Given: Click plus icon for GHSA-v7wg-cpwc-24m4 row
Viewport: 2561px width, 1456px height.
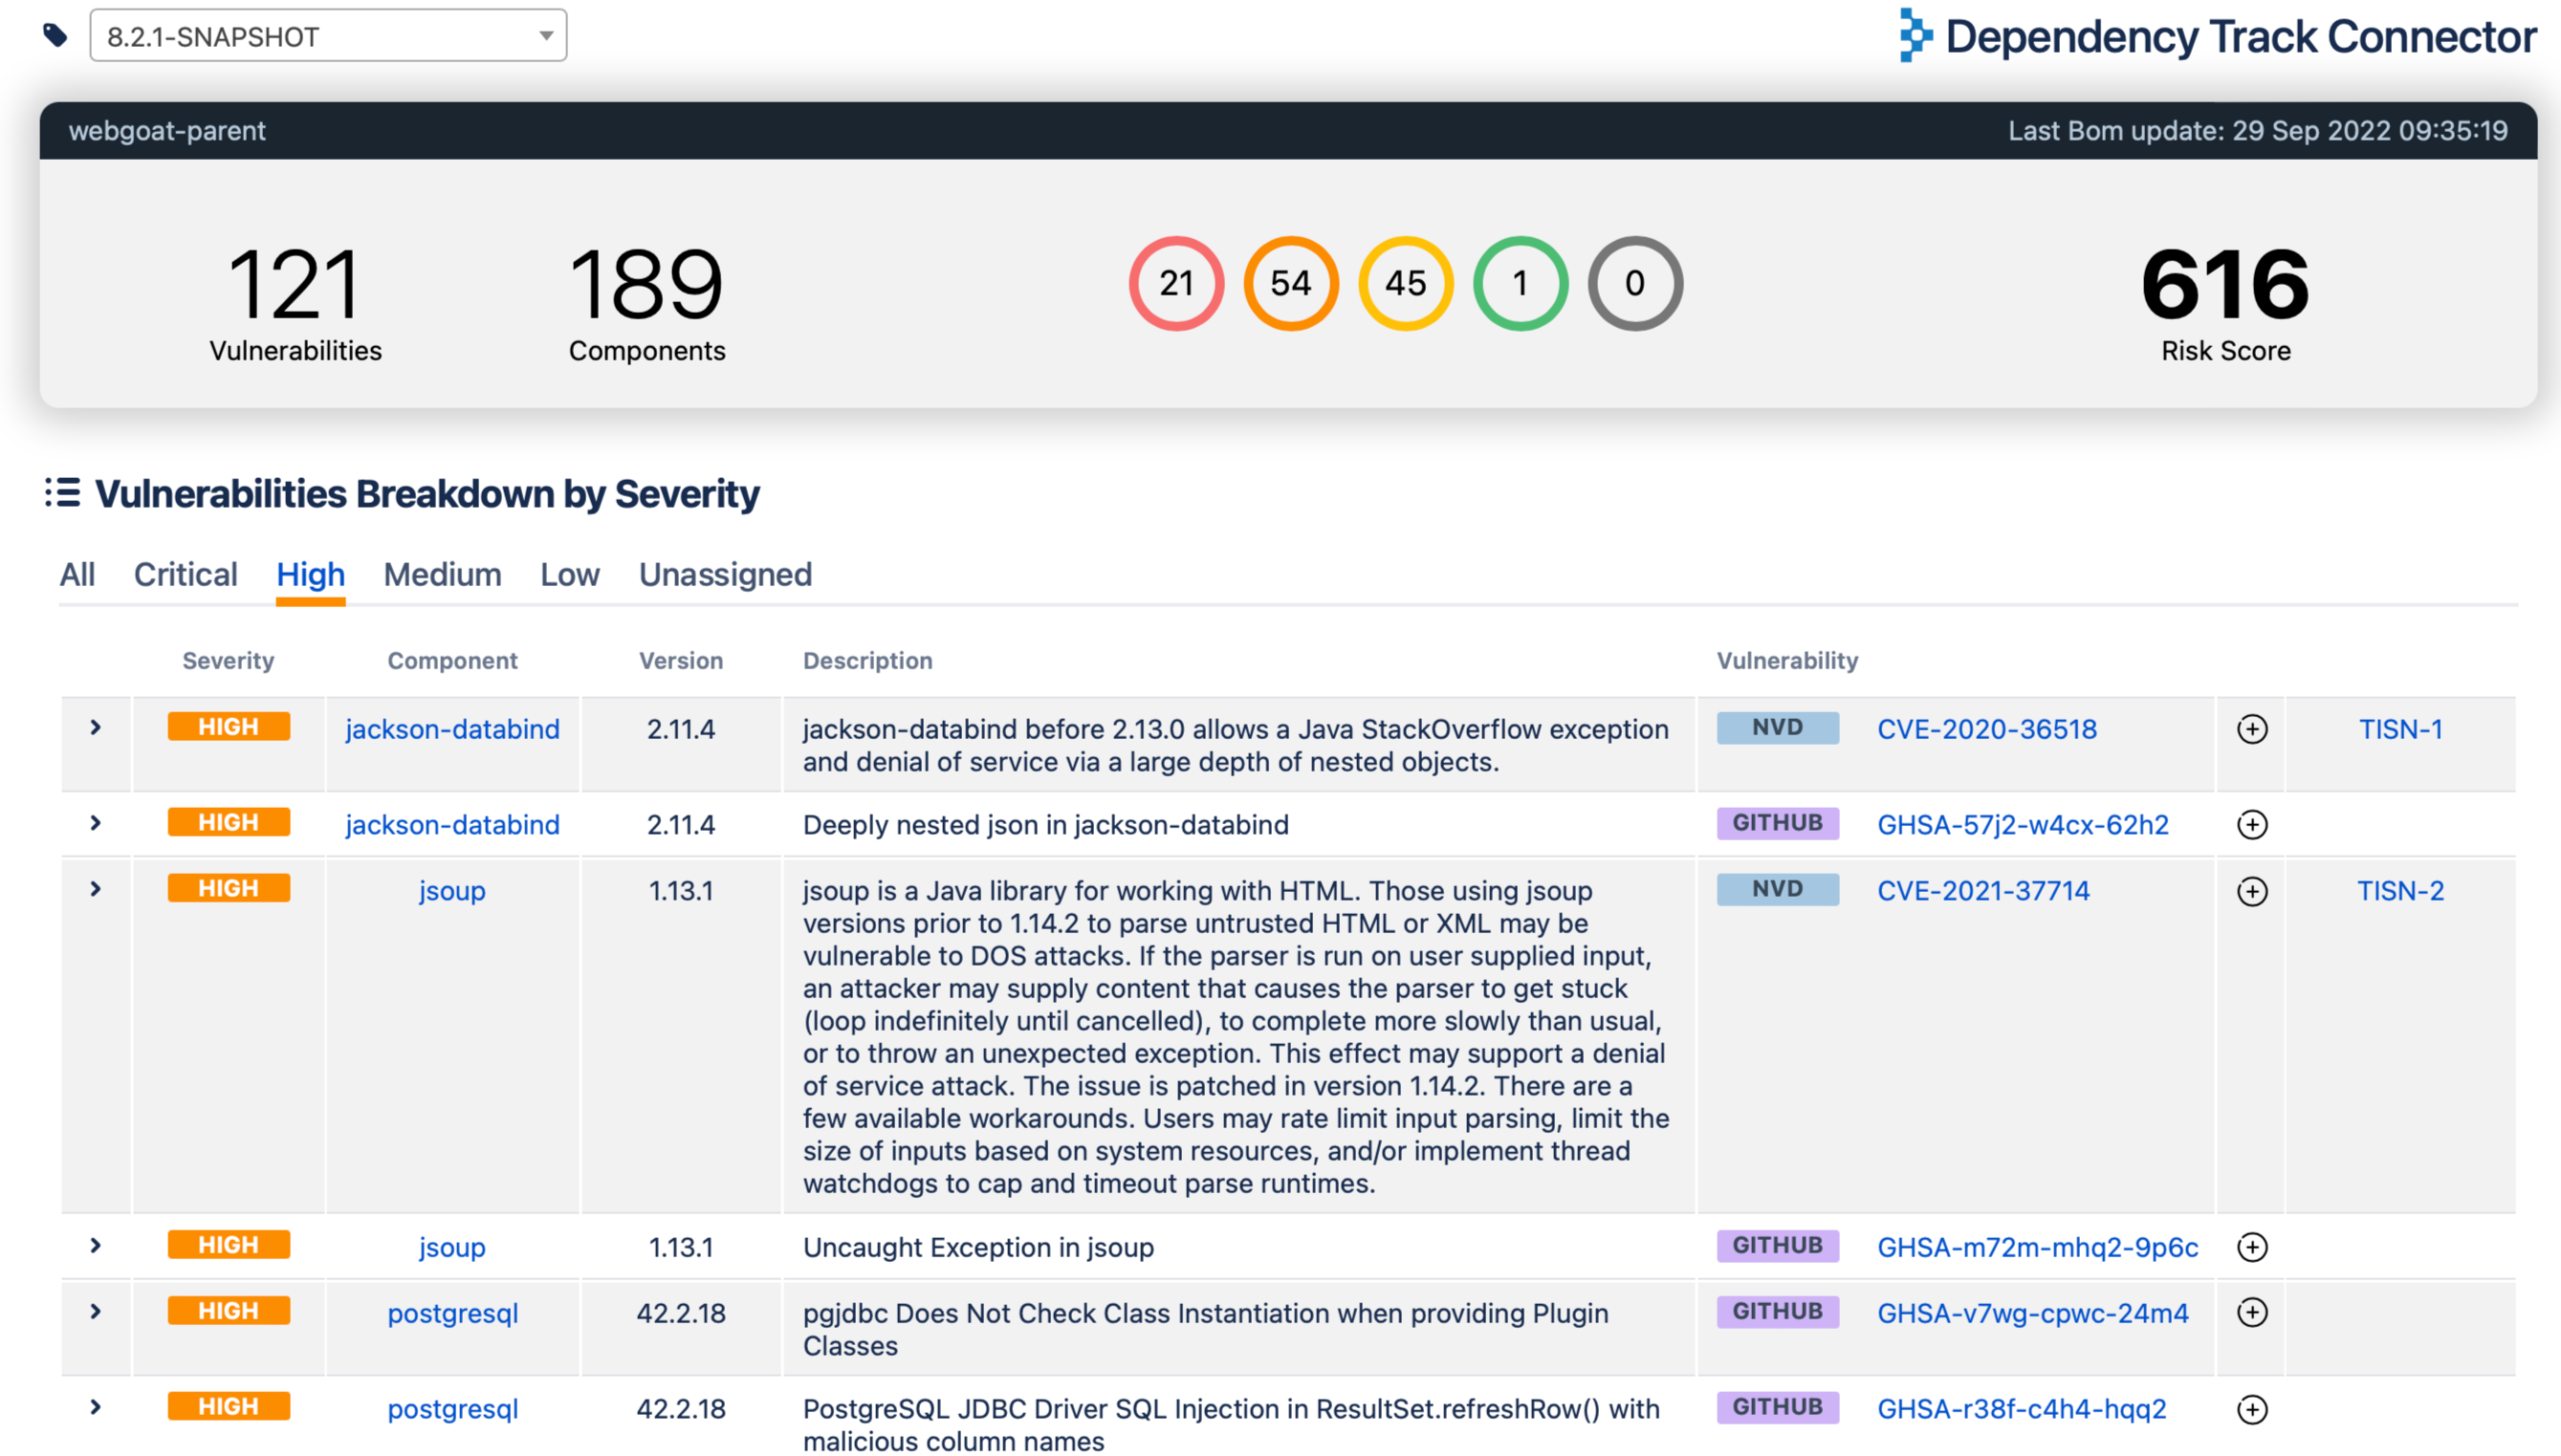Looking at the screenshot, I should (2251, 1313).
